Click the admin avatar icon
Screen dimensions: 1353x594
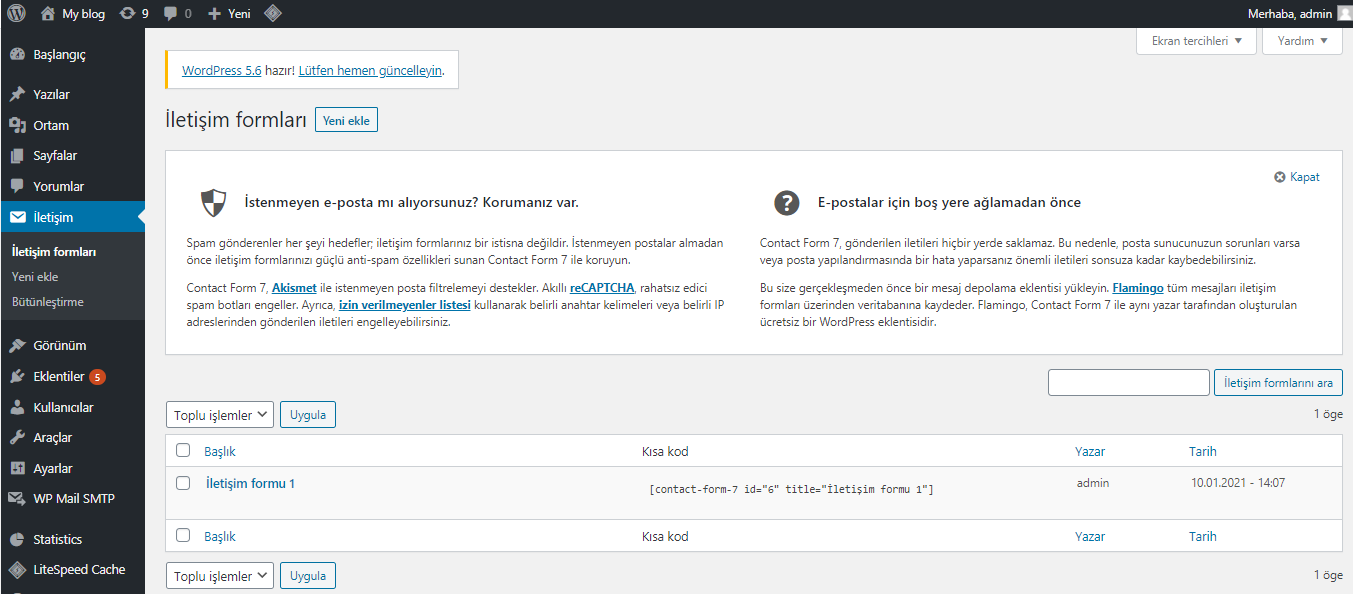tap(1344, 14)
